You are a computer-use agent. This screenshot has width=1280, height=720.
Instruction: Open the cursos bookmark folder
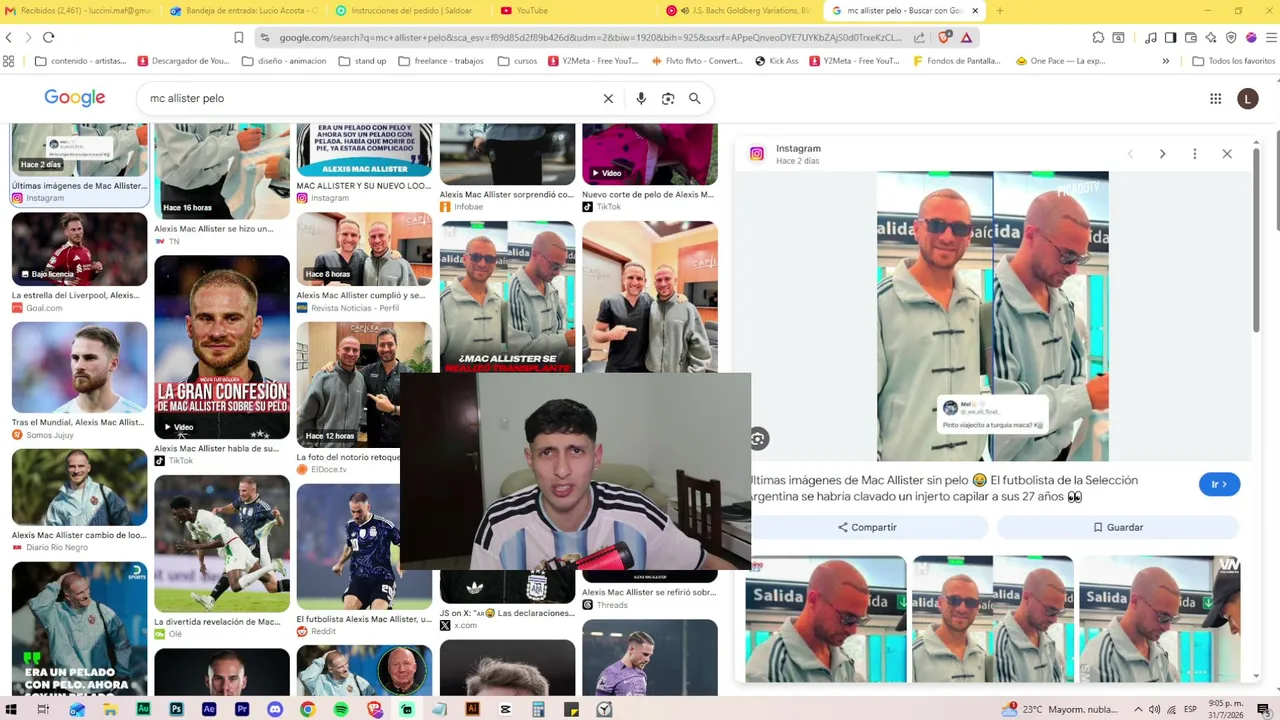[x=516, y=61]
